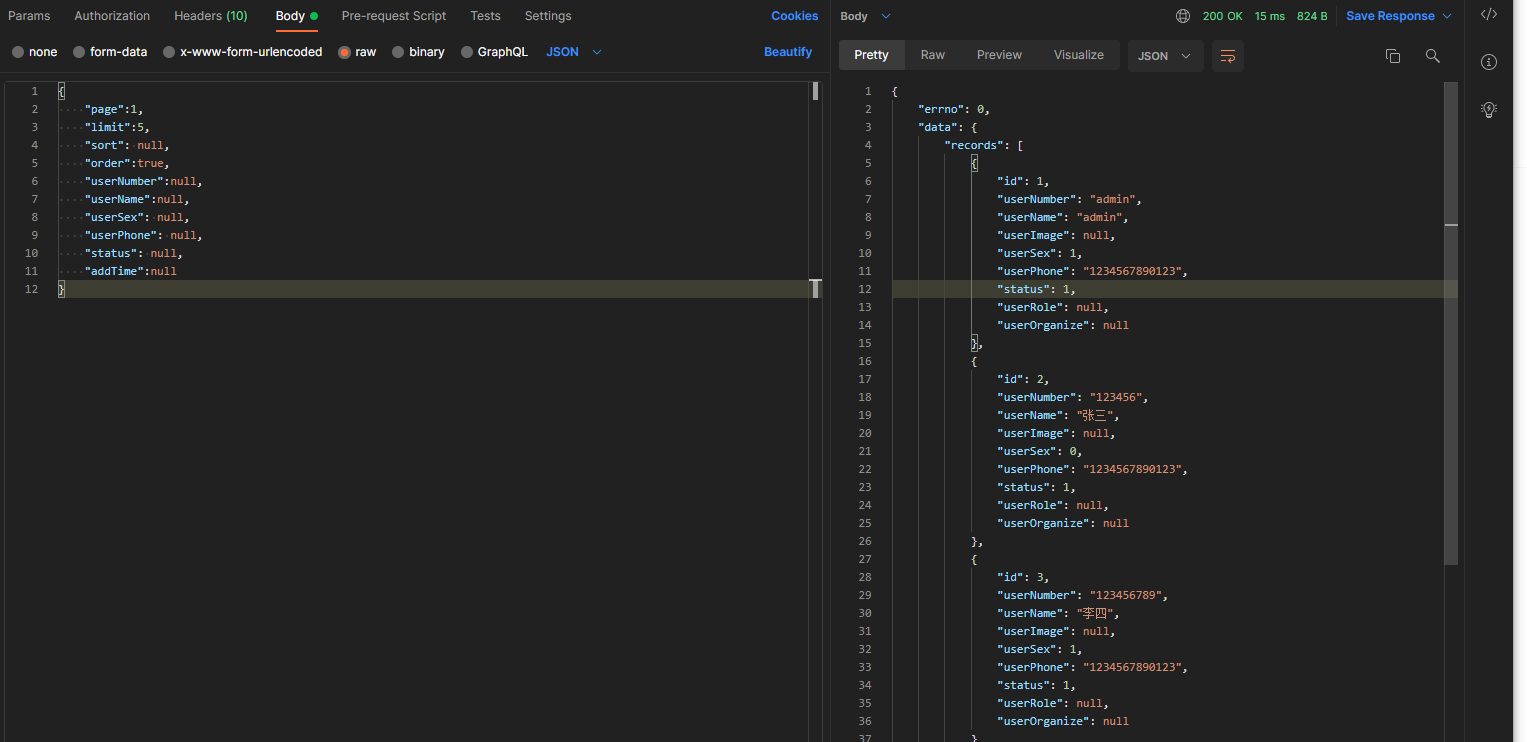The width and height of the screenshot is (1527, 742).
Task: Click the "userPhone": null request line
Action: pos(143,235)
